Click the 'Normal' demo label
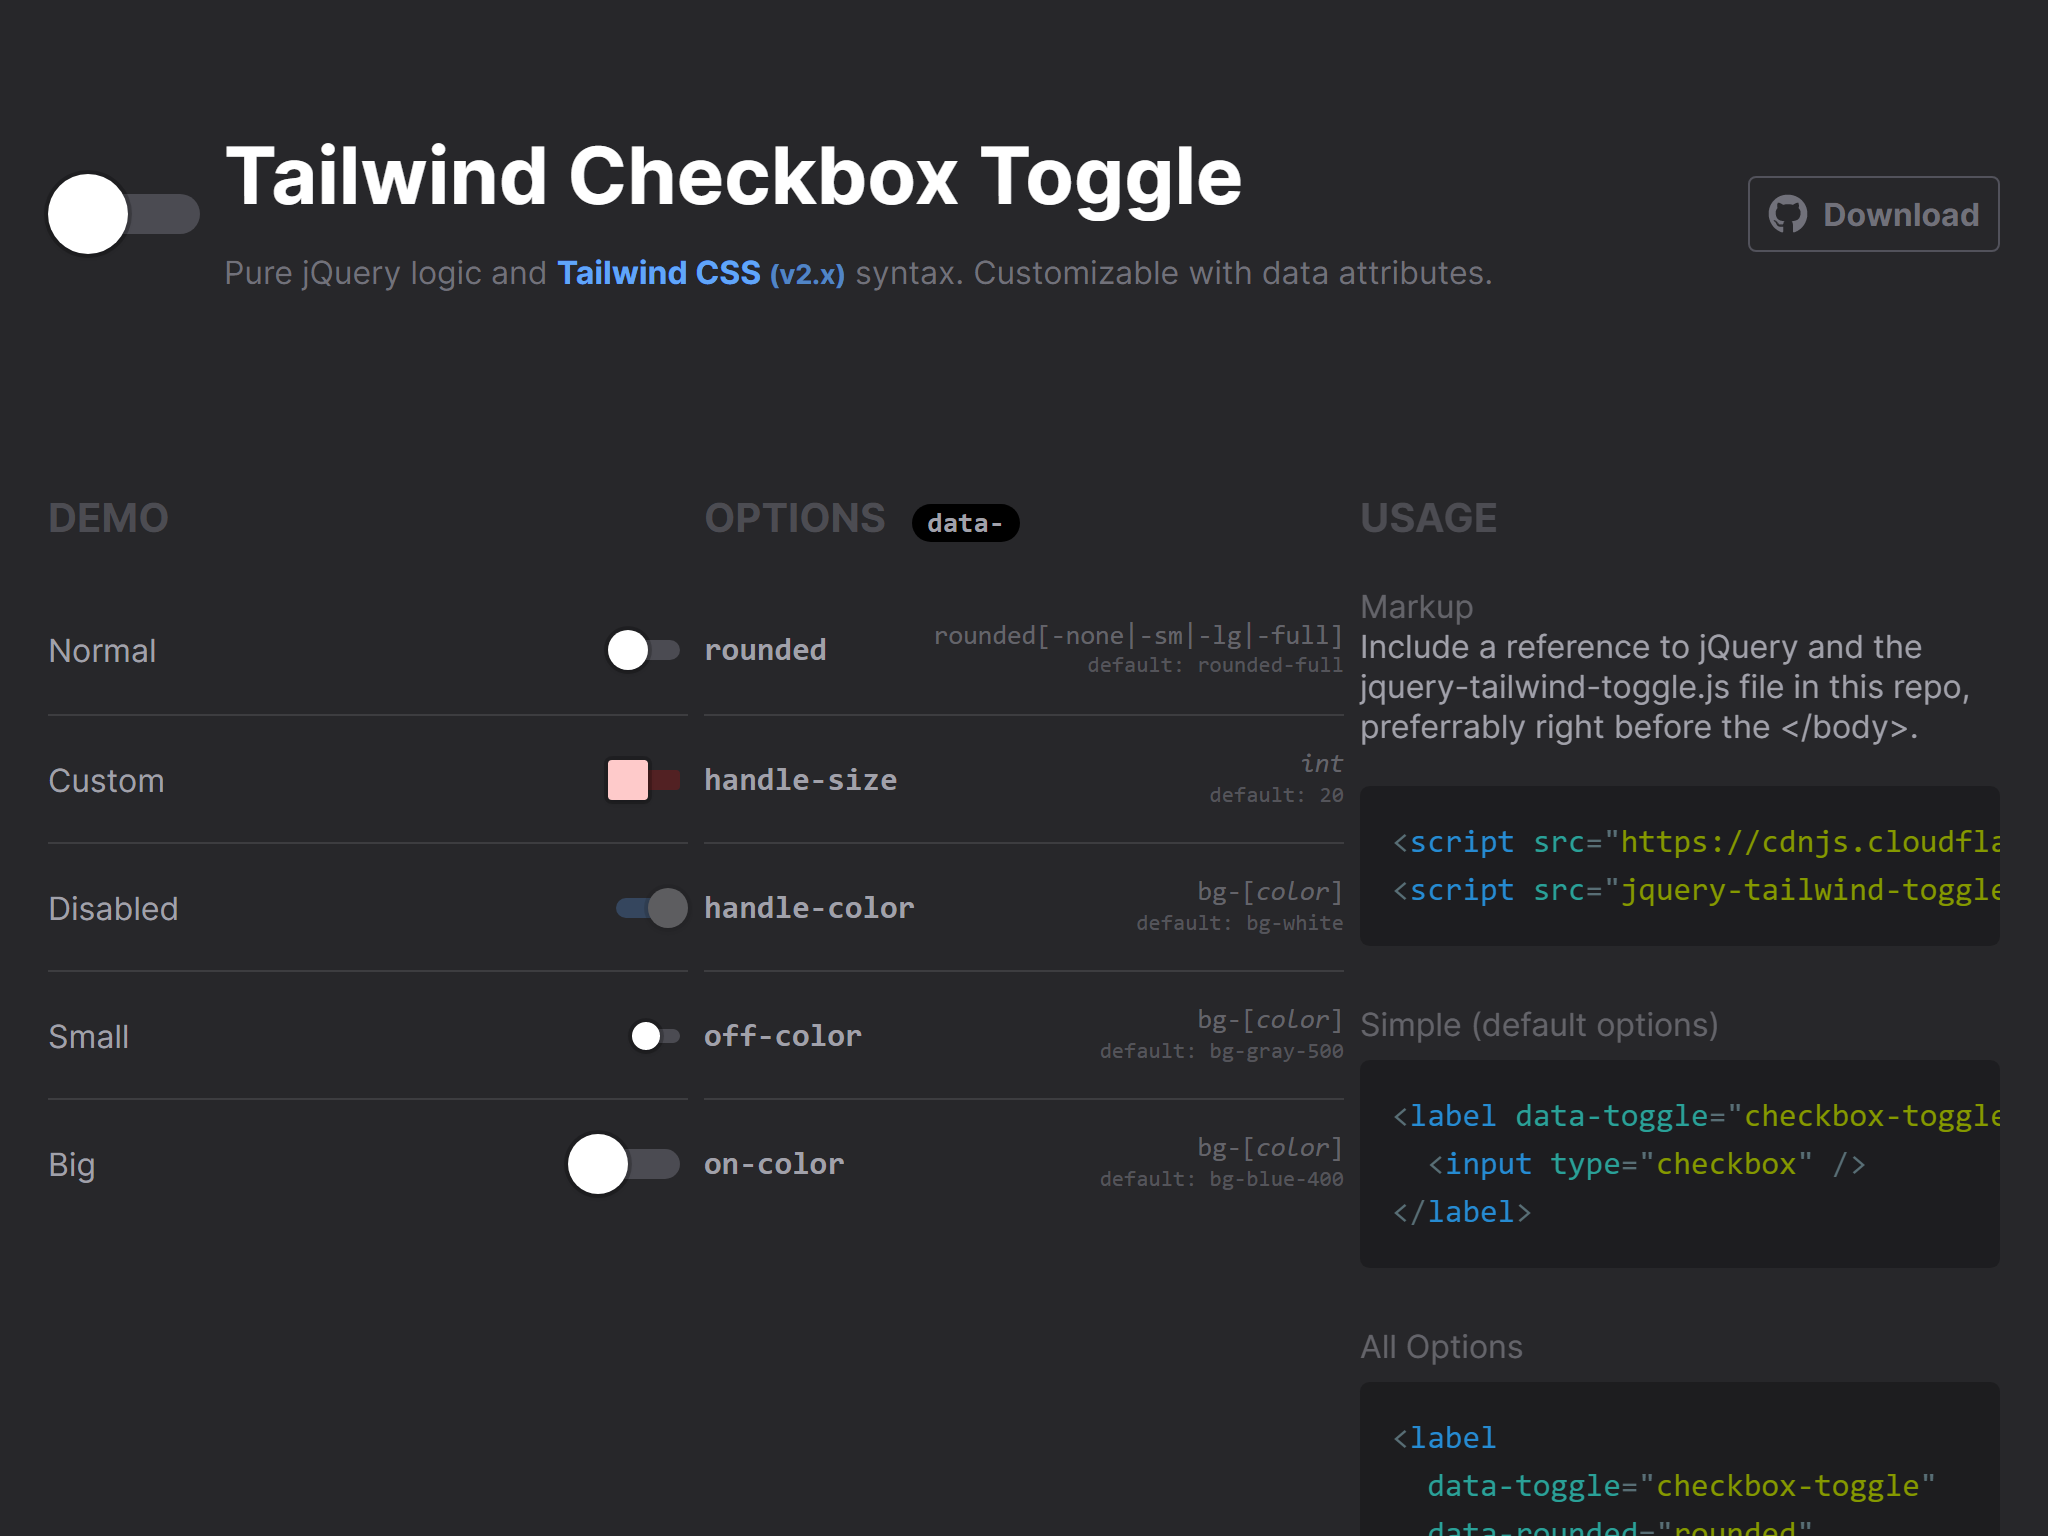 (102, 651)
